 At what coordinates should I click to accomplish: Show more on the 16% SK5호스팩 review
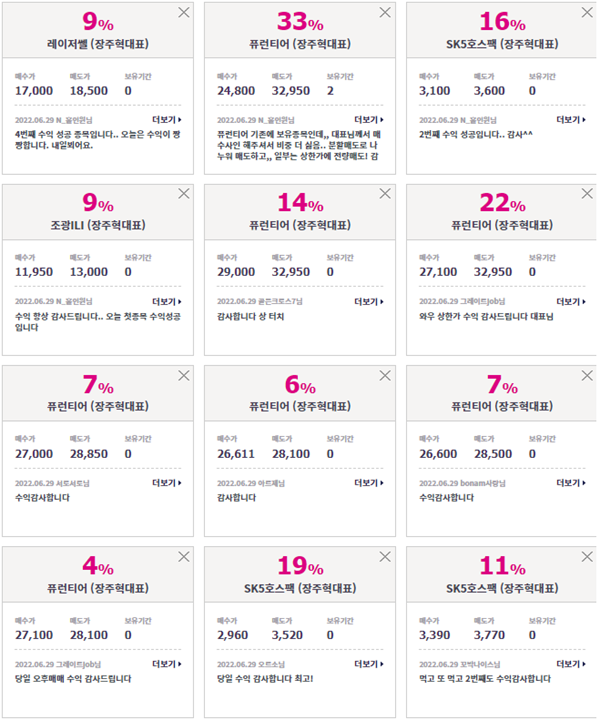(571, 120)
